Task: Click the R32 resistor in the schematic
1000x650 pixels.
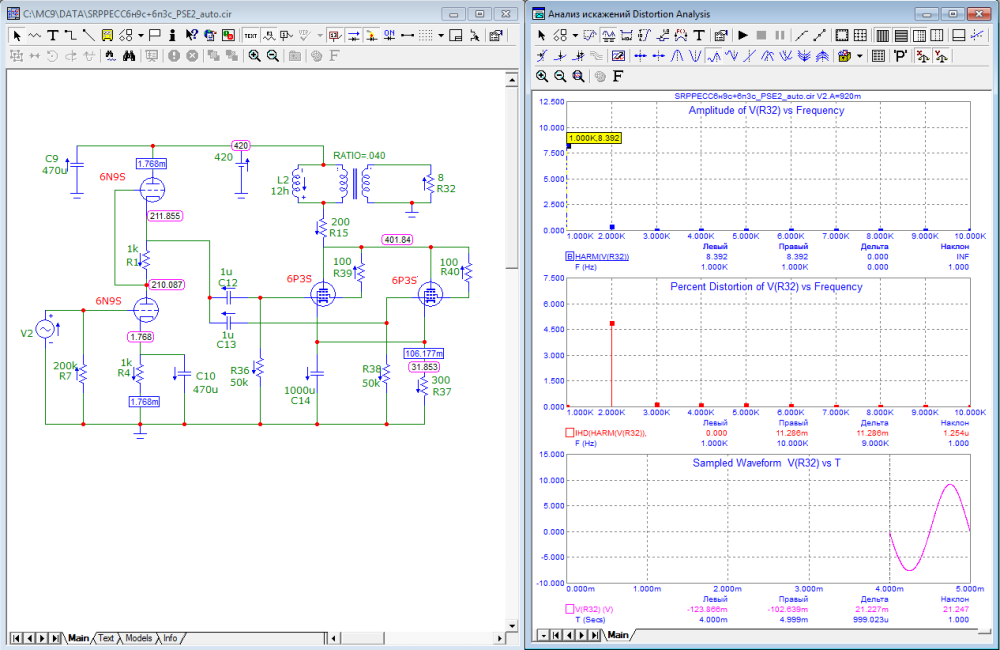Action: (430, 184)
